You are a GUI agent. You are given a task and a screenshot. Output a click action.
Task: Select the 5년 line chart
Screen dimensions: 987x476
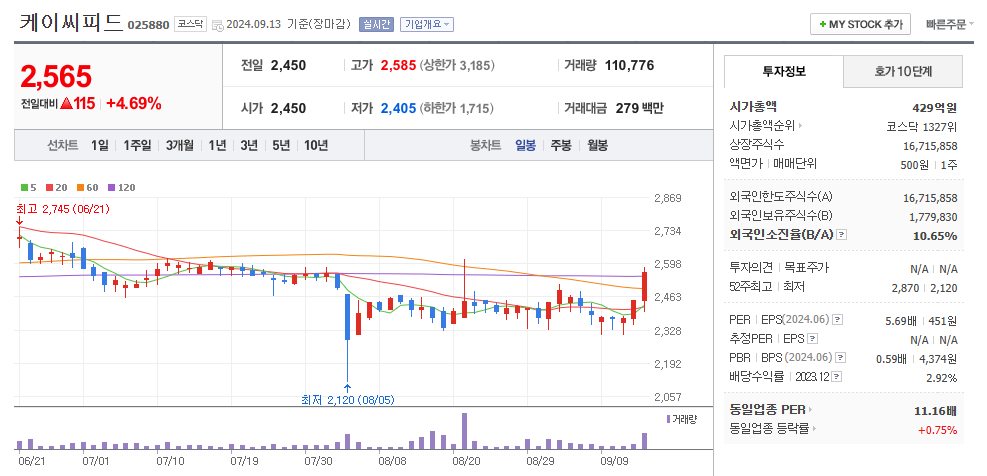tap(281, 145)
